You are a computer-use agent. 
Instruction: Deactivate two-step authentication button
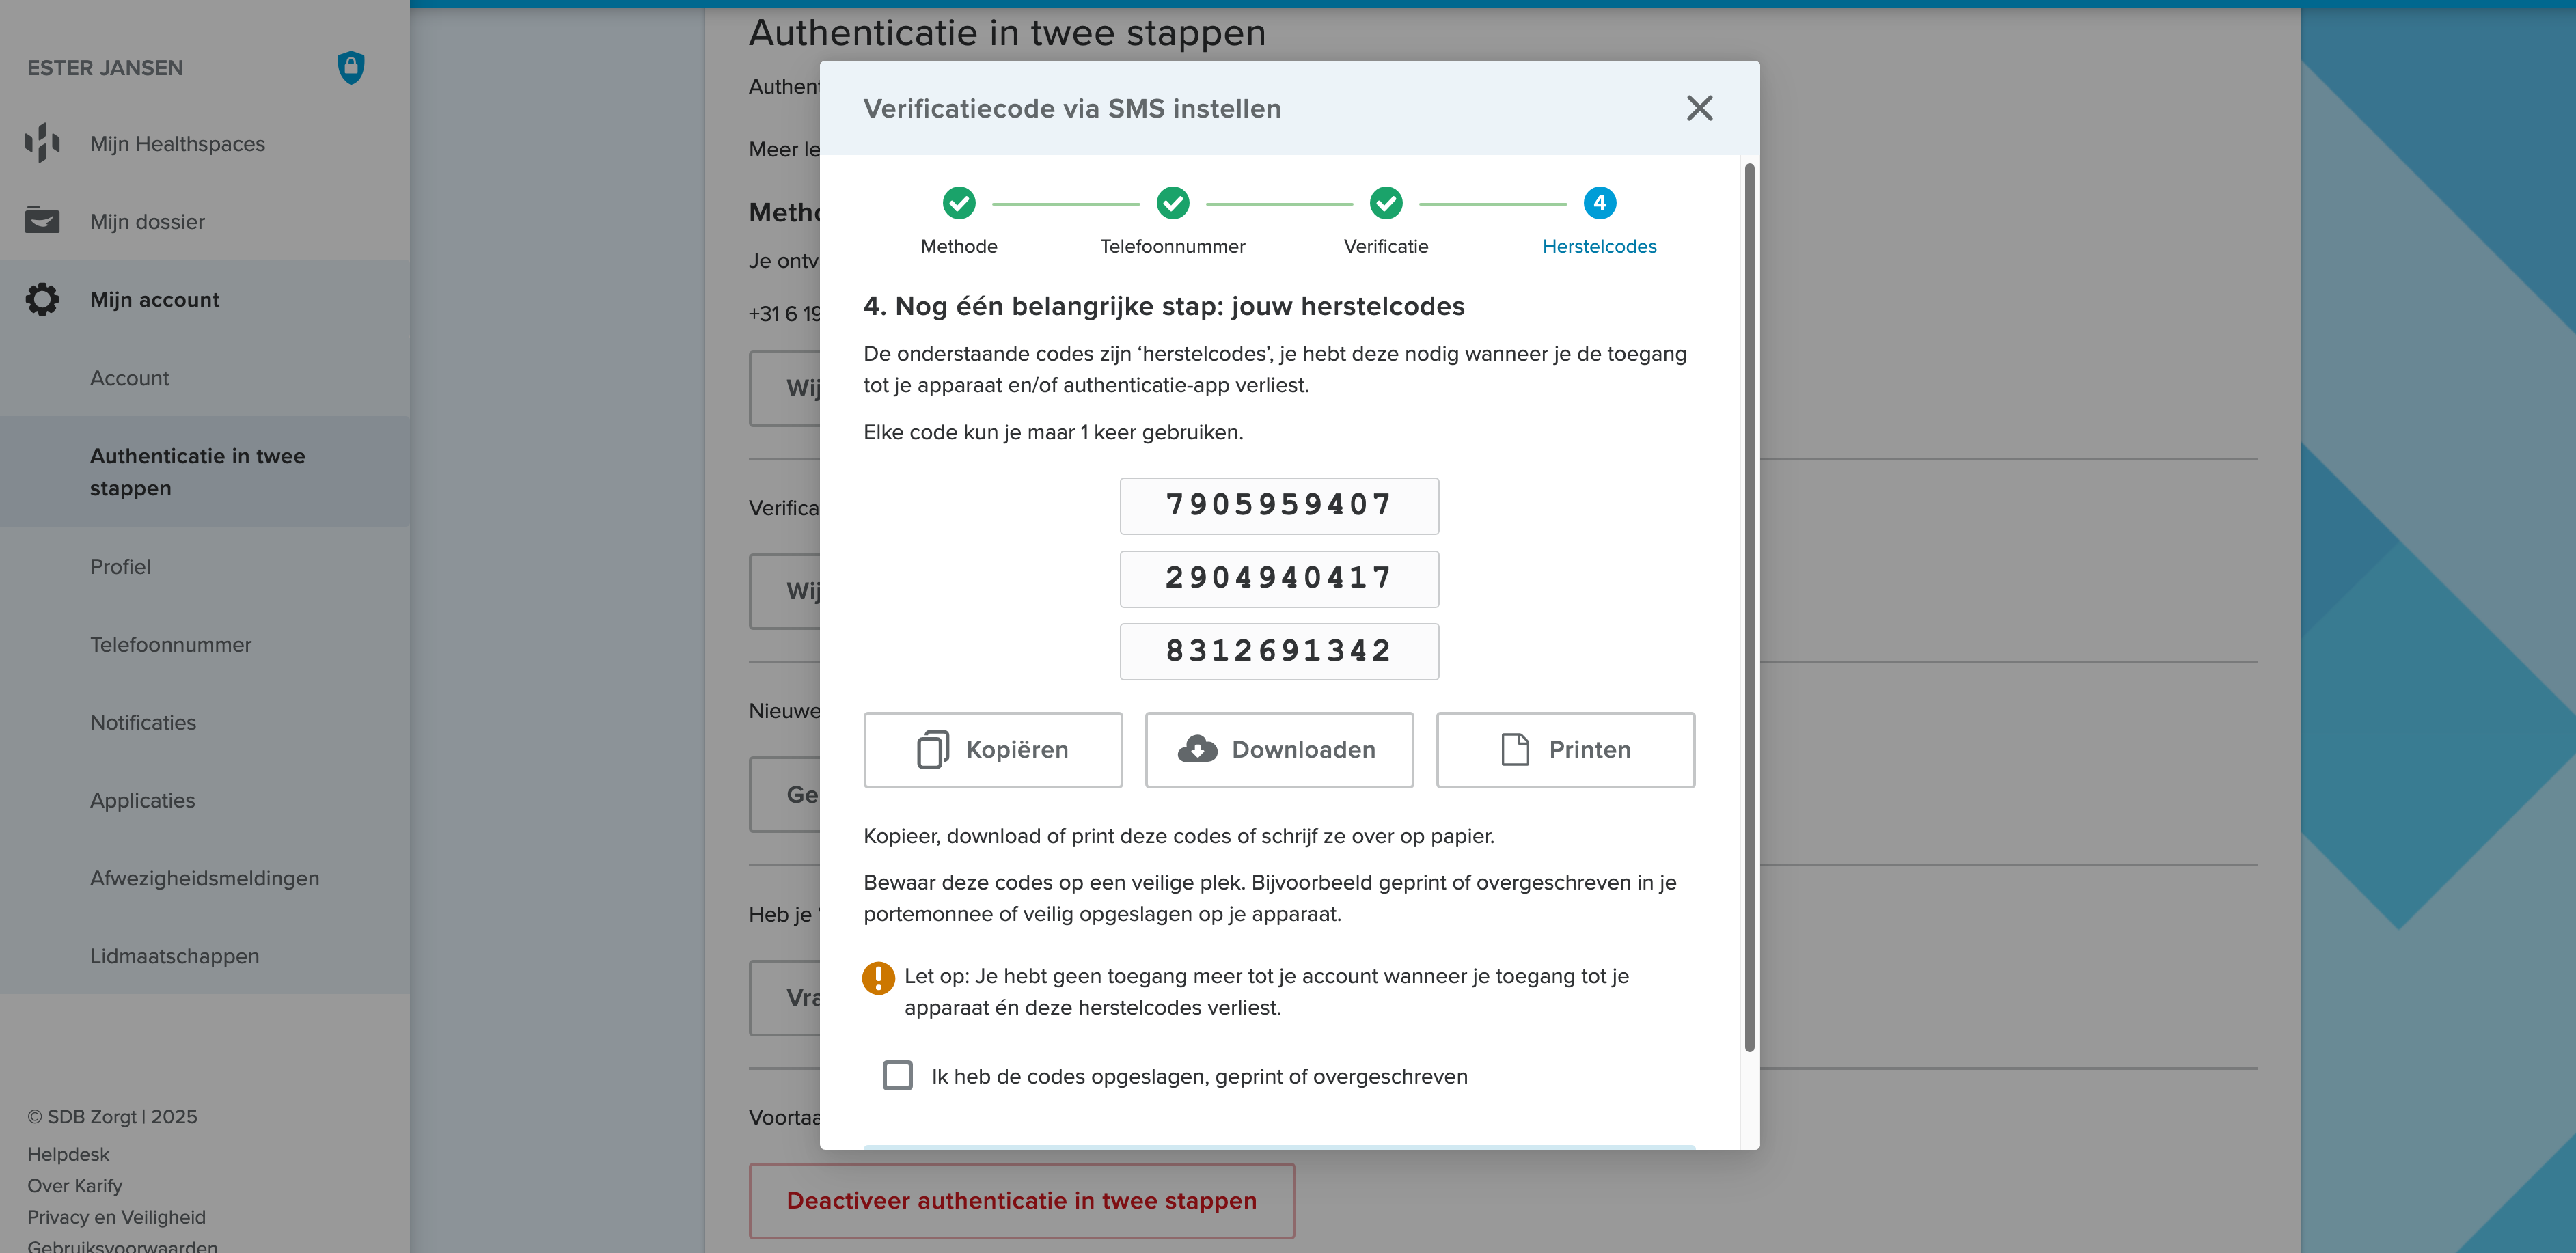pyautogui.click(x=1021, y=1200)
